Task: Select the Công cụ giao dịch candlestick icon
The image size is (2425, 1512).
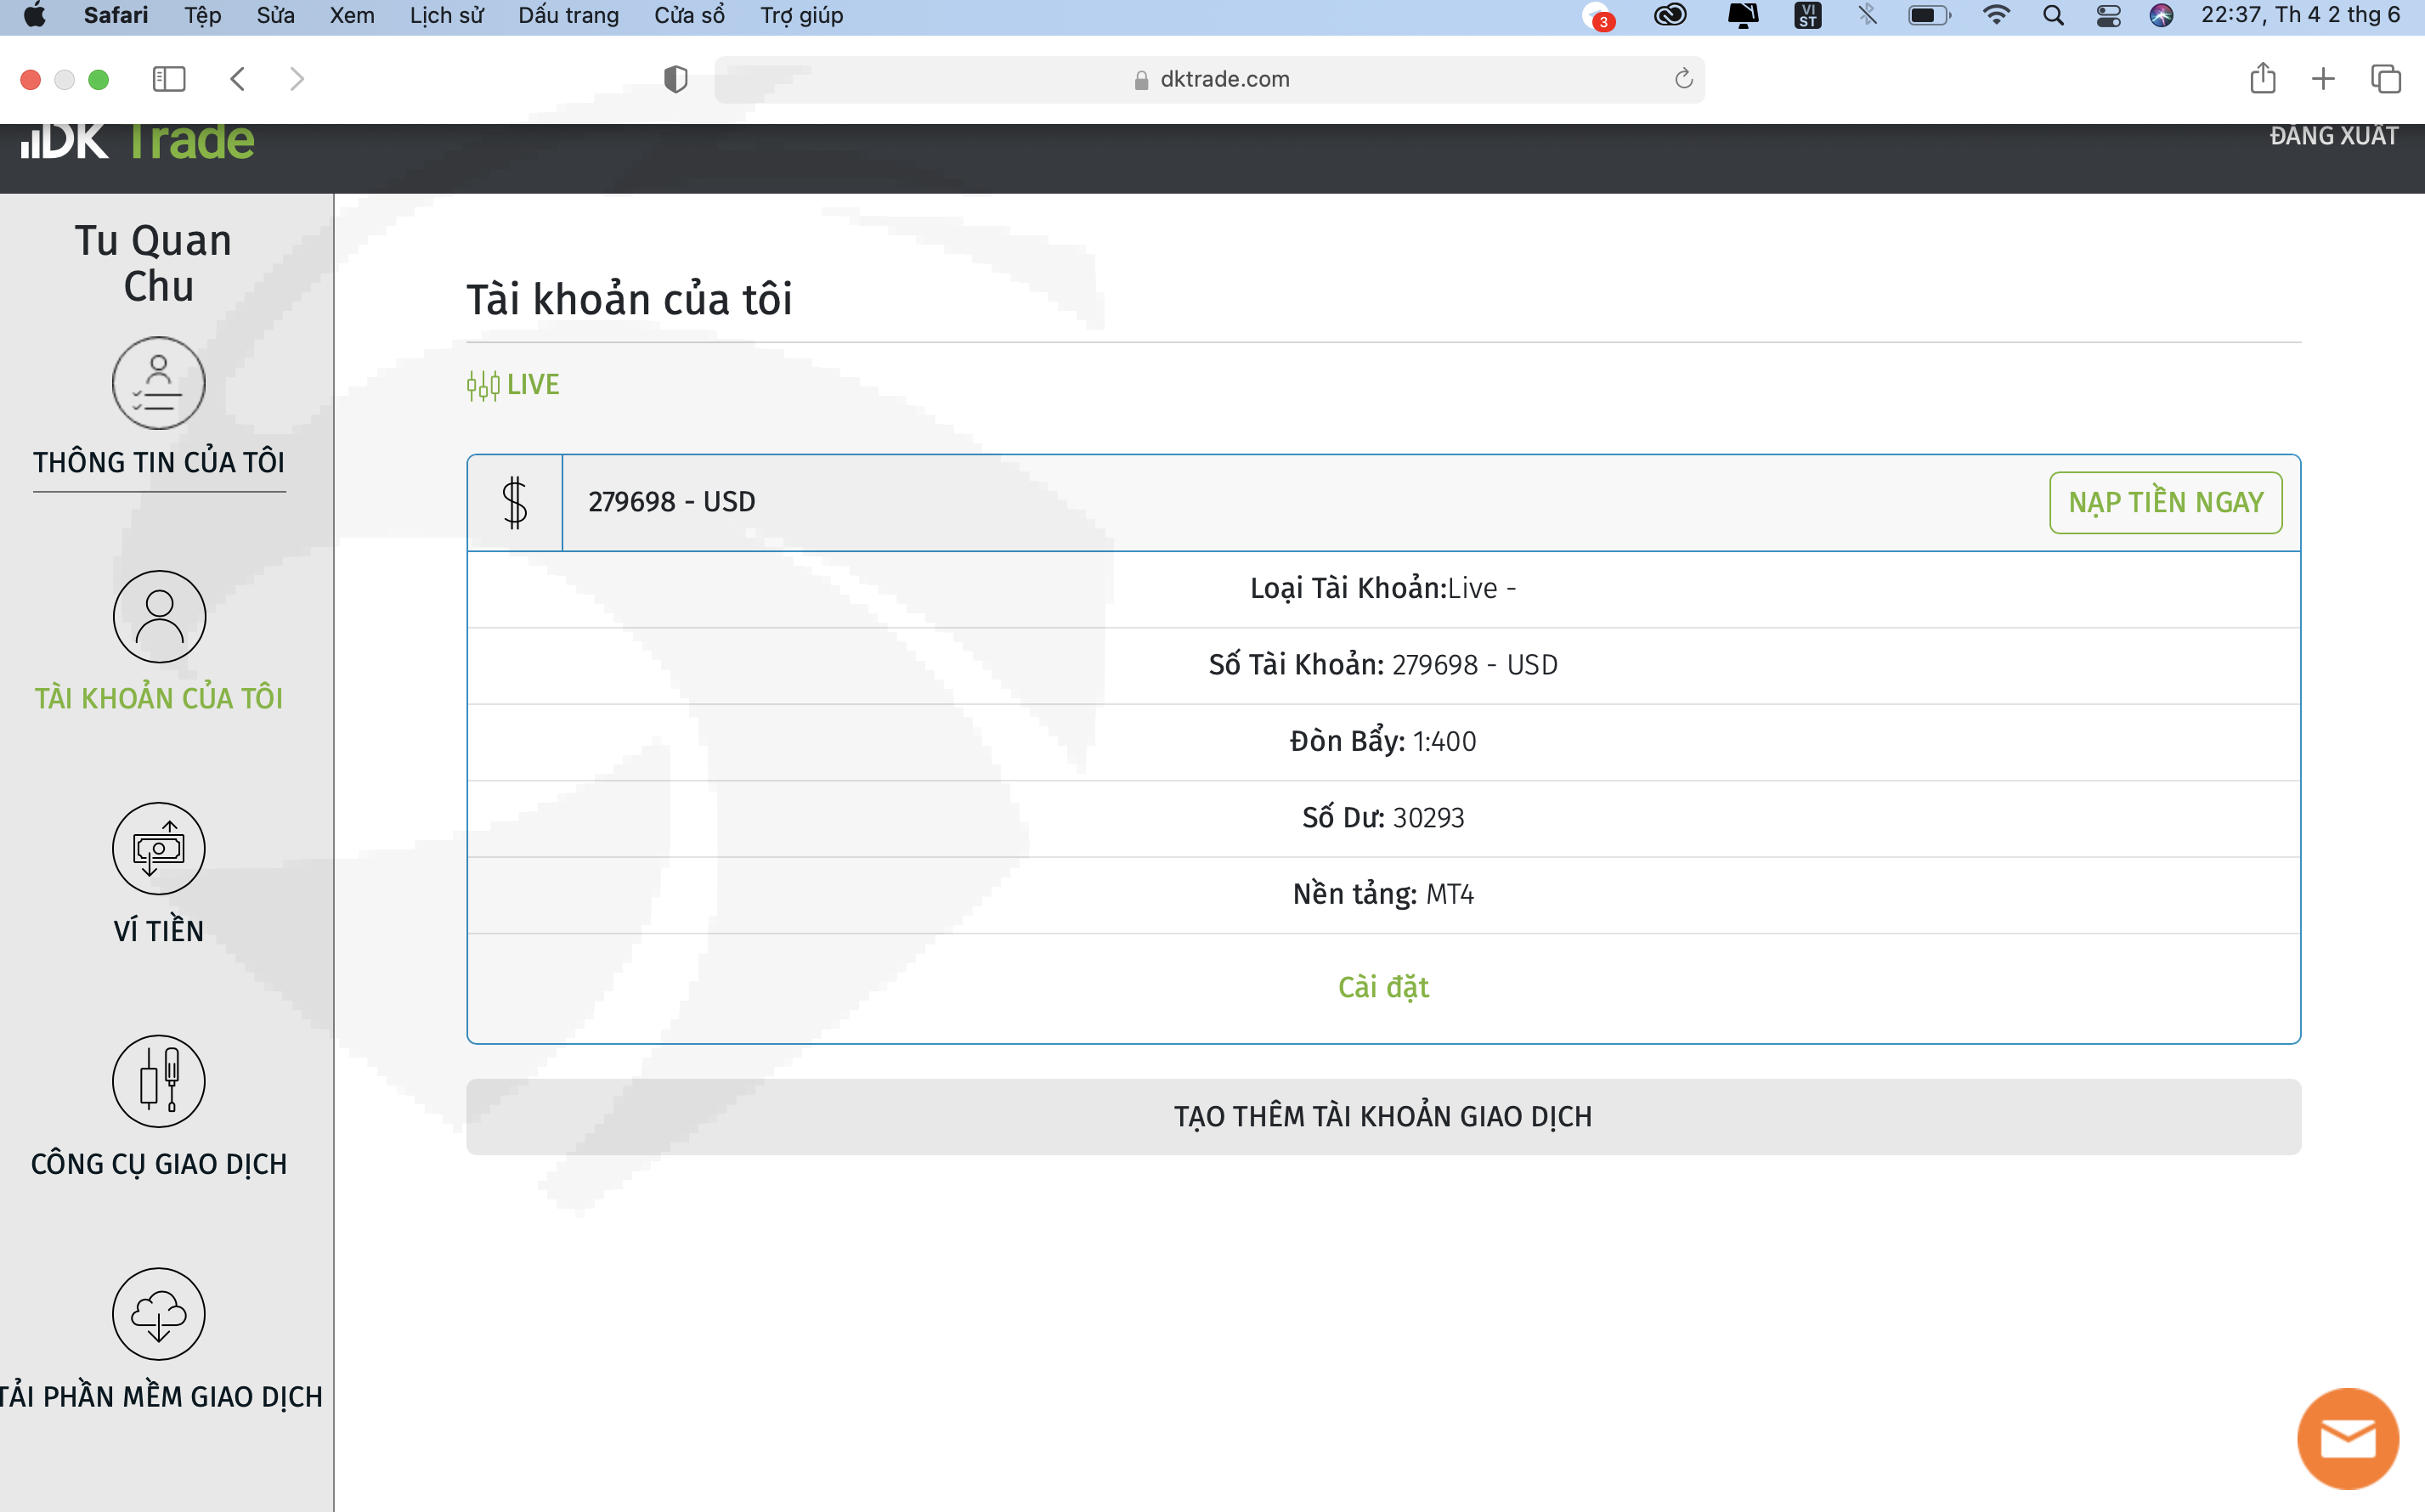Action: pyautogui.click(x=158, y=1081)
